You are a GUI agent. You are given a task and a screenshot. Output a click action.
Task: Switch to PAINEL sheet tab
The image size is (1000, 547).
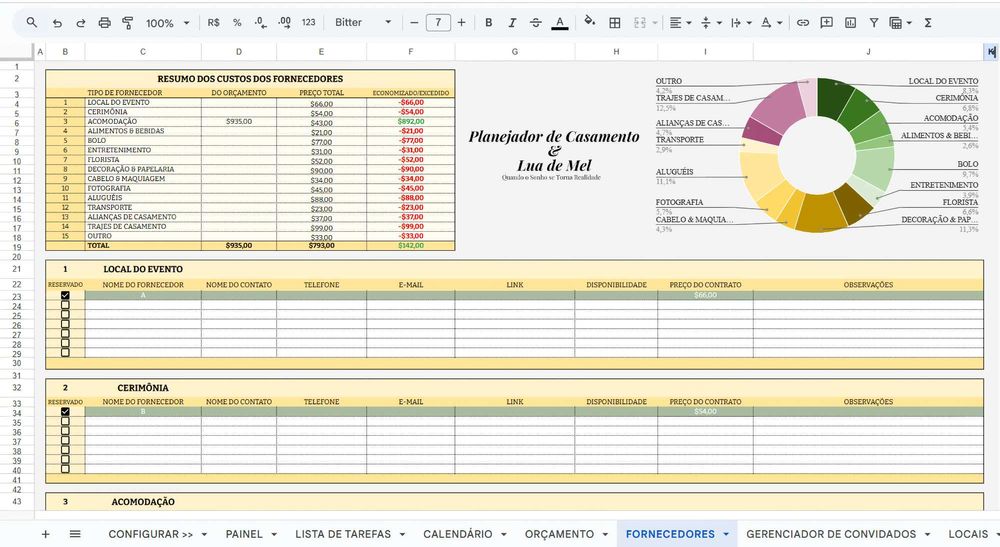(244, 534)
